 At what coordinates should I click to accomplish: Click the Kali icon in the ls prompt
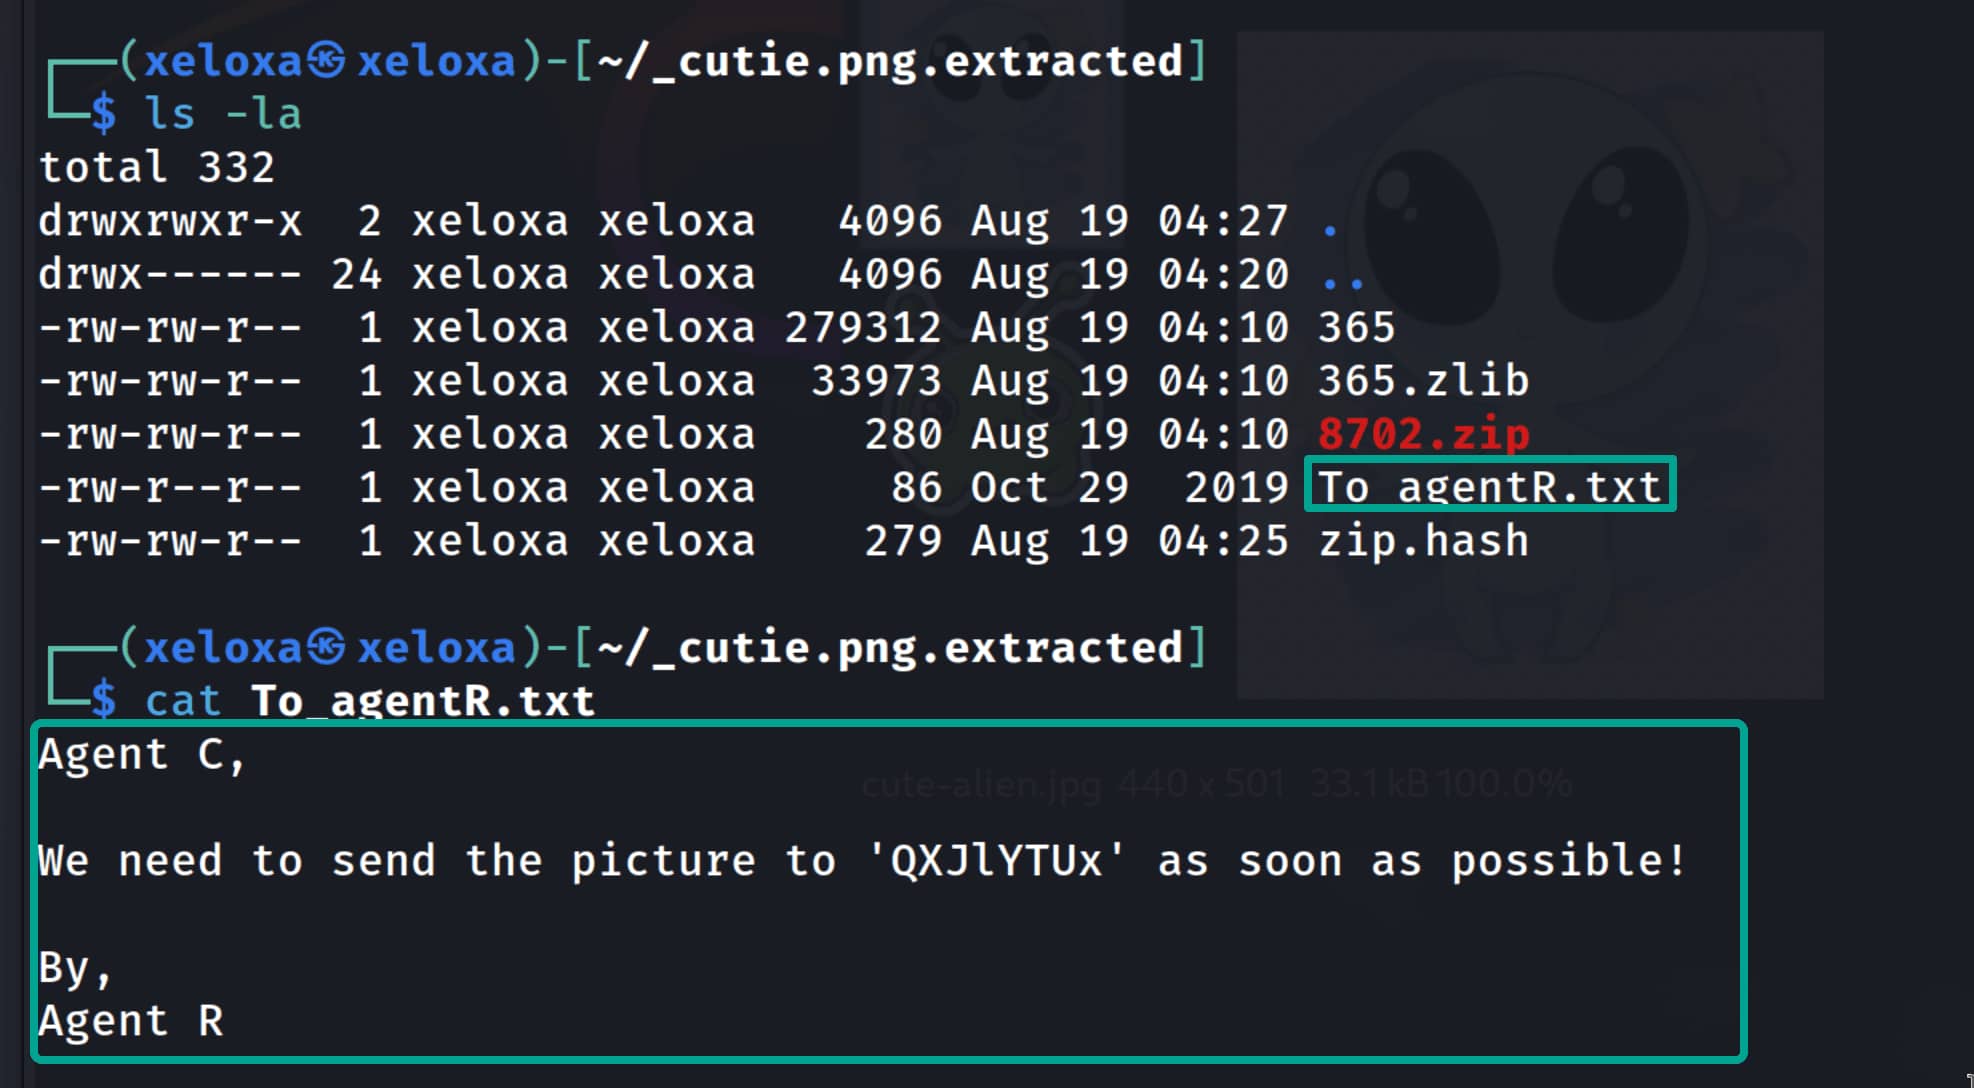point(326,61)
